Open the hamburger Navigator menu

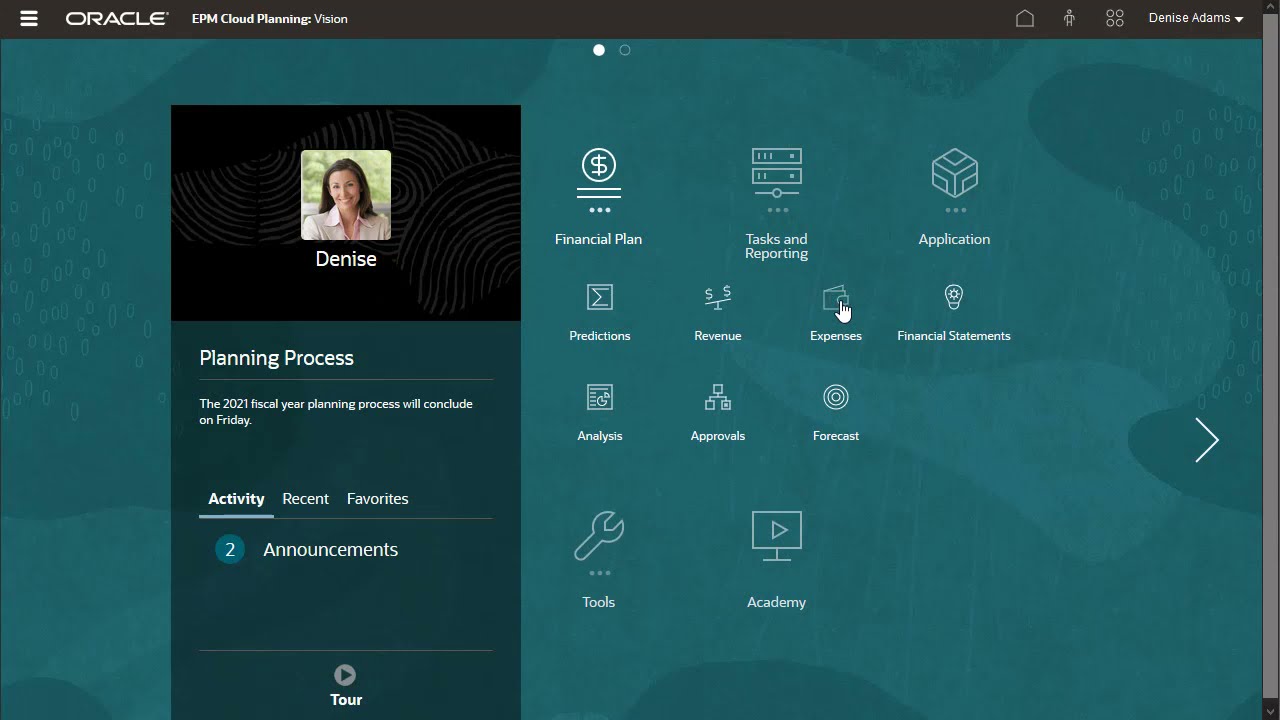(x=29, y=19)
